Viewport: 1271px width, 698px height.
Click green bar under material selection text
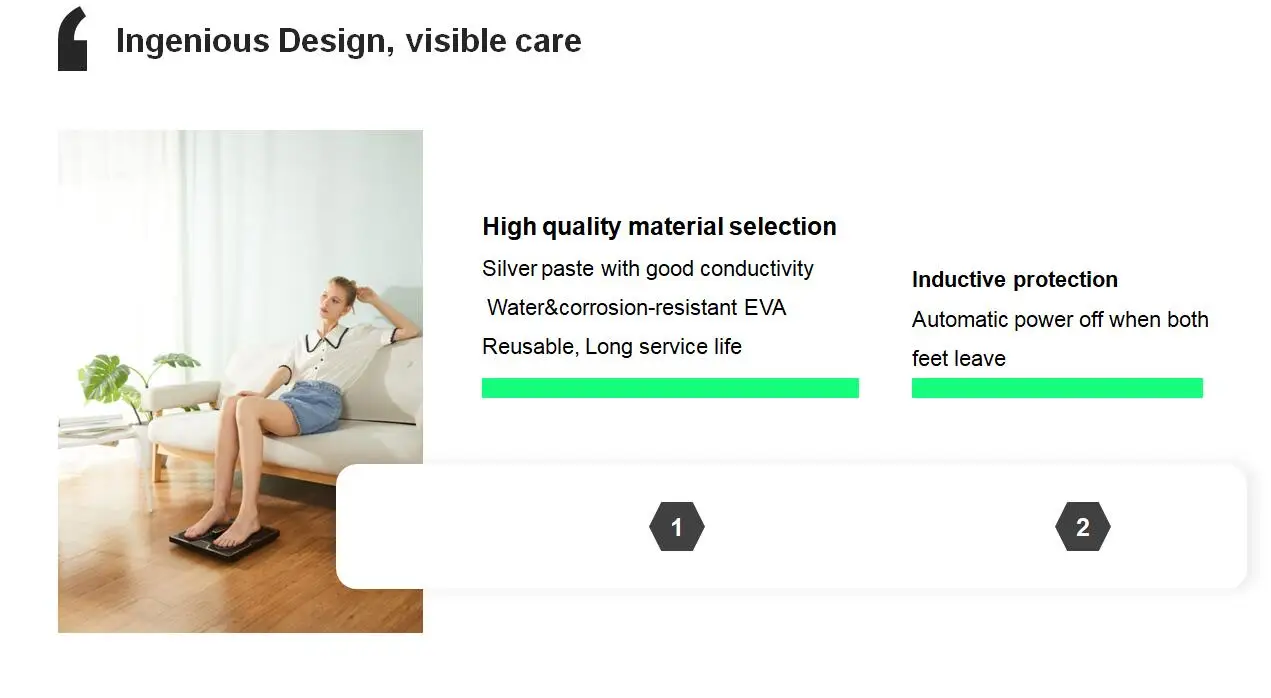coord(670,388)
